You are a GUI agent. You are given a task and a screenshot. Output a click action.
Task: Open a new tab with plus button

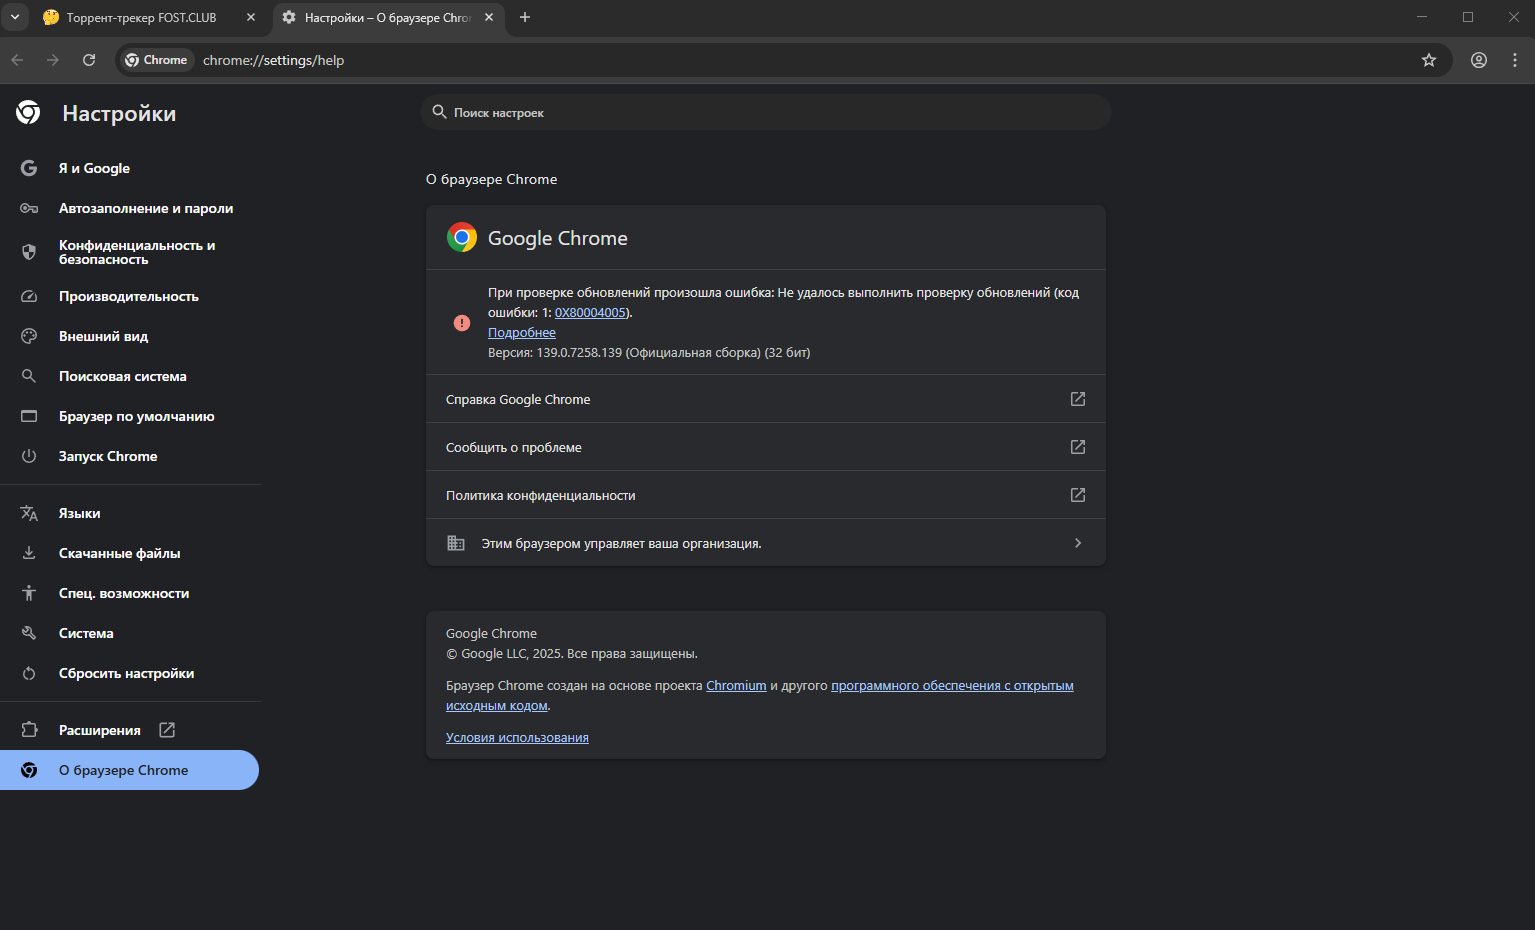(x=525, y=17)
